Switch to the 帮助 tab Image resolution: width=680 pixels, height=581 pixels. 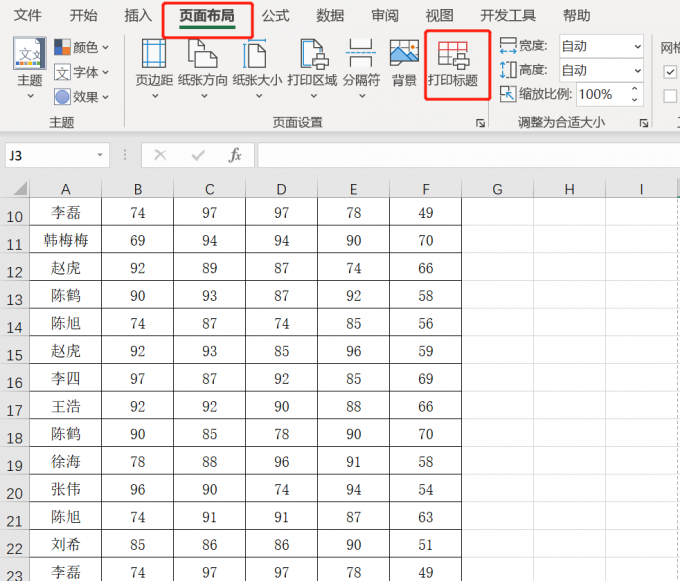click(x=576, y=16)
